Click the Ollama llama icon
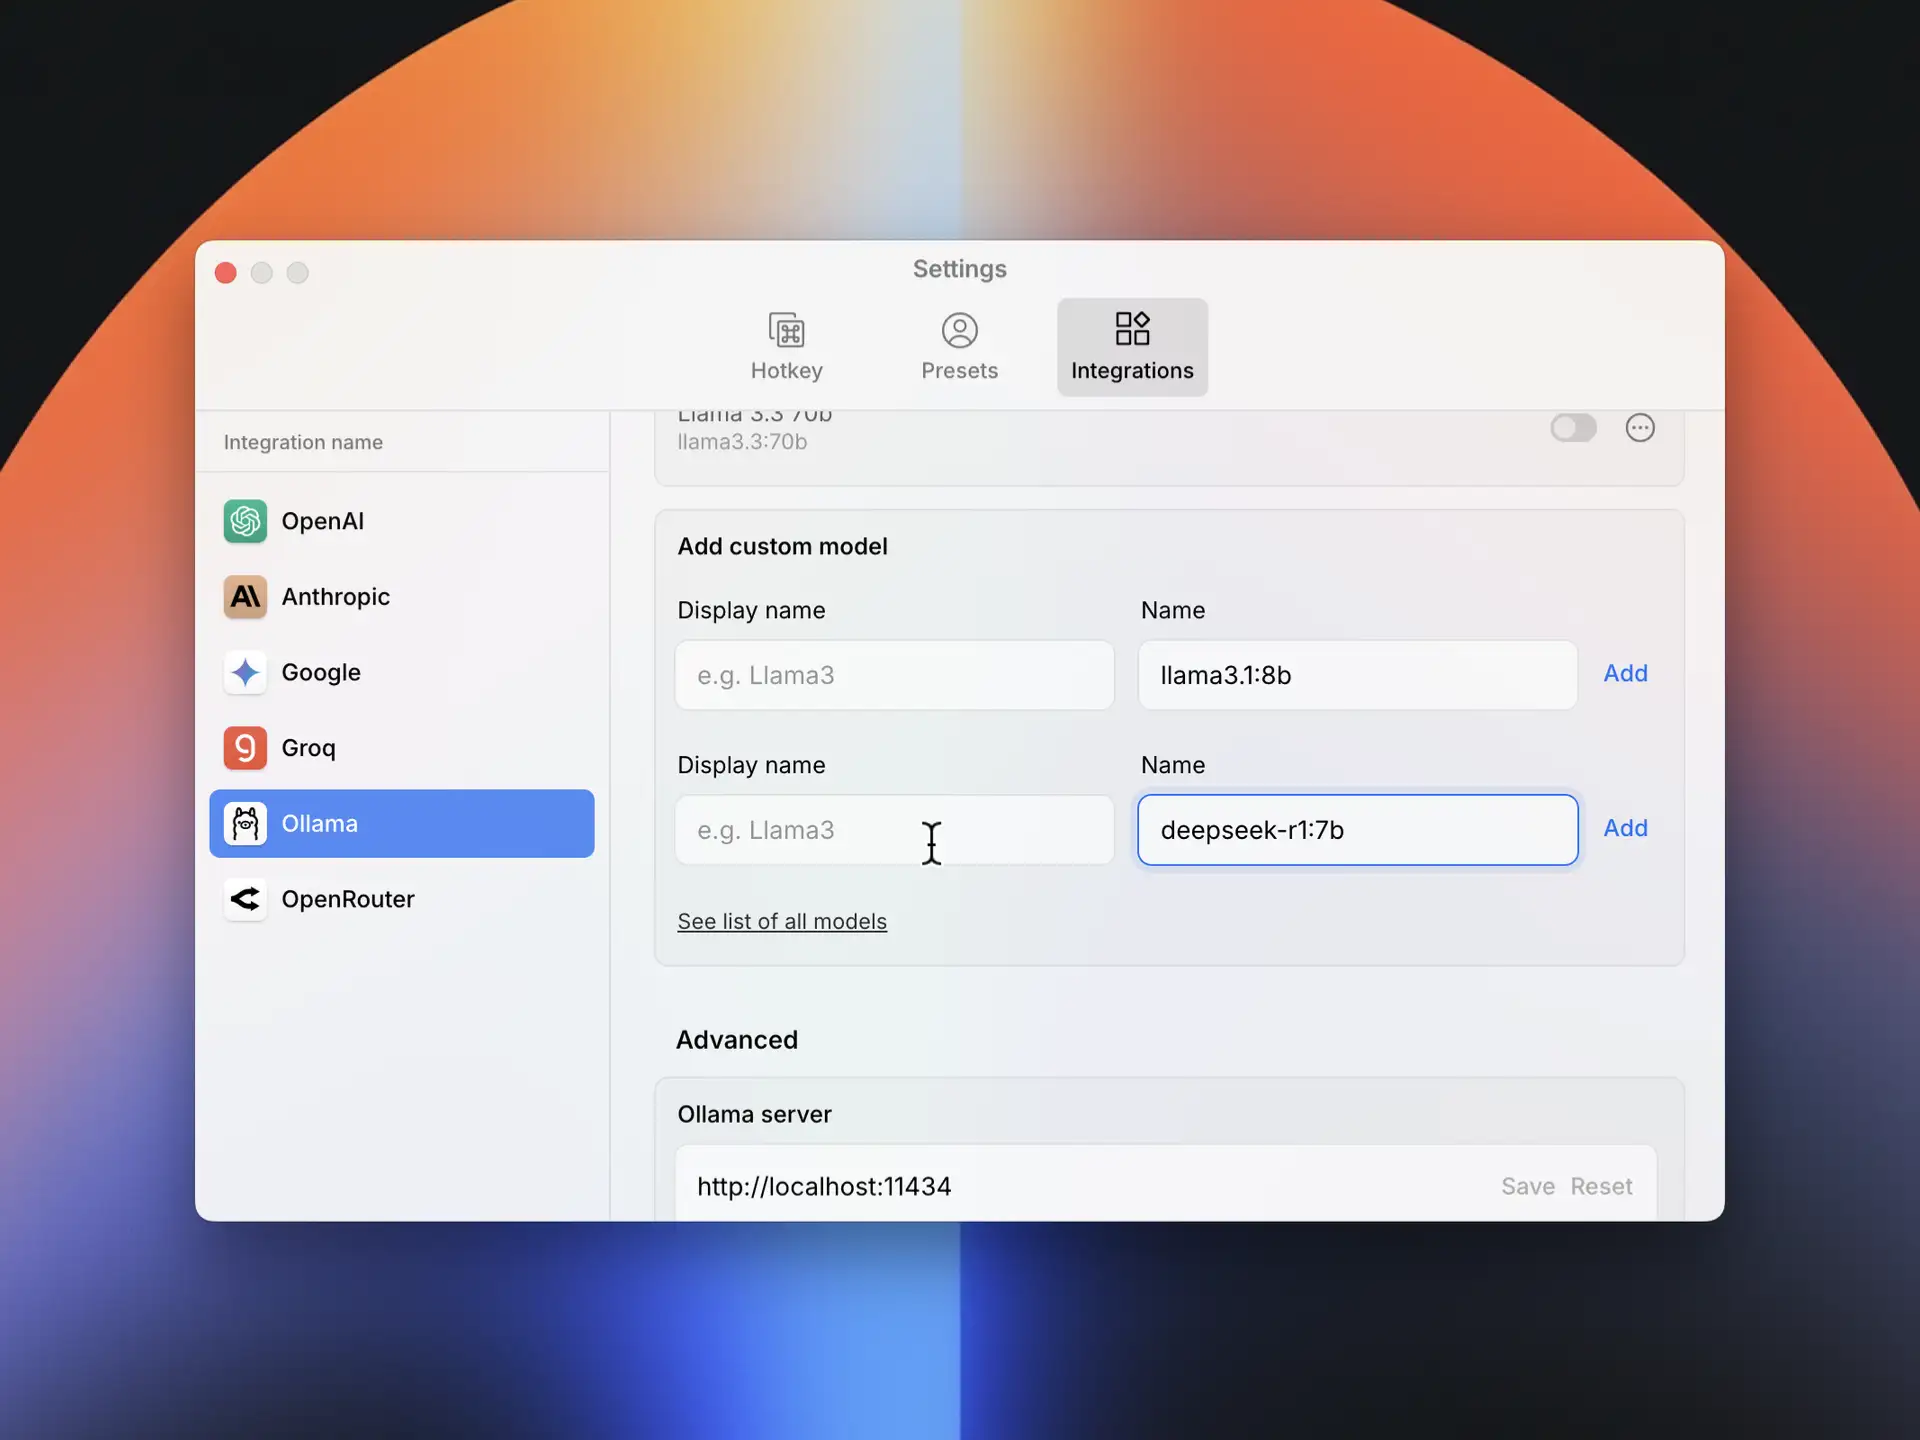This screenshot has width=1920, height=1440. (245, 824)
